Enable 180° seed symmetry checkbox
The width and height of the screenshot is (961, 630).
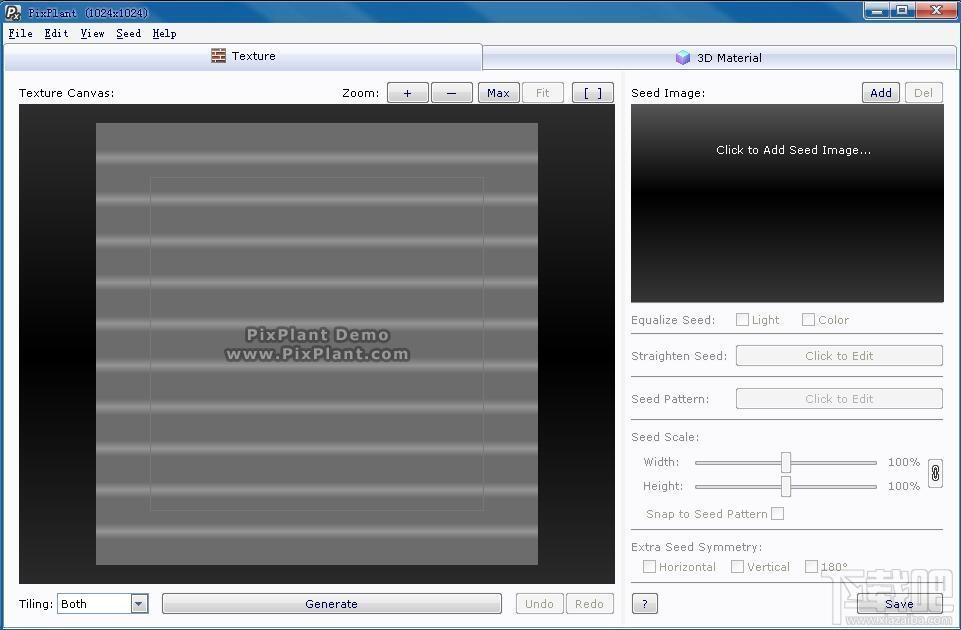coord(811,566)
